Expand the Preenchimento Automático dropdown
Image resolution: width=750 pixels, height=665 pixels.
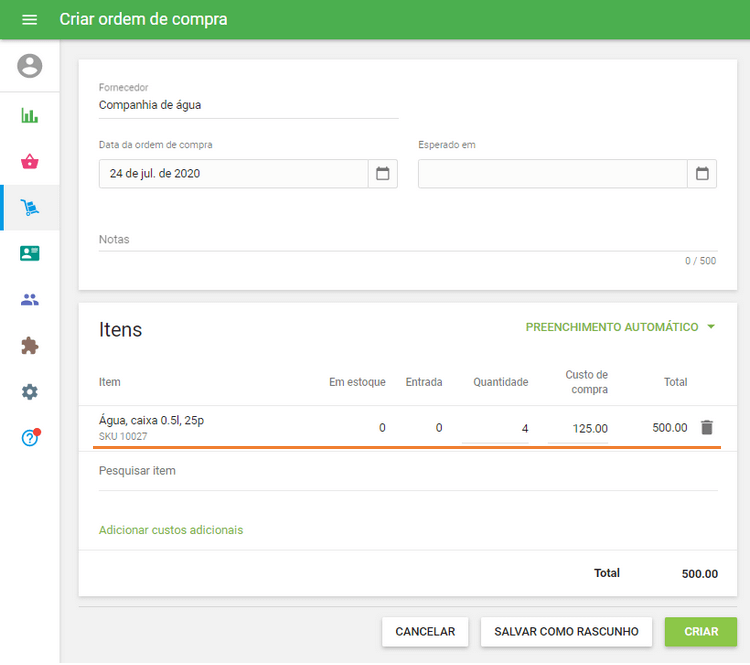[620, 327]
